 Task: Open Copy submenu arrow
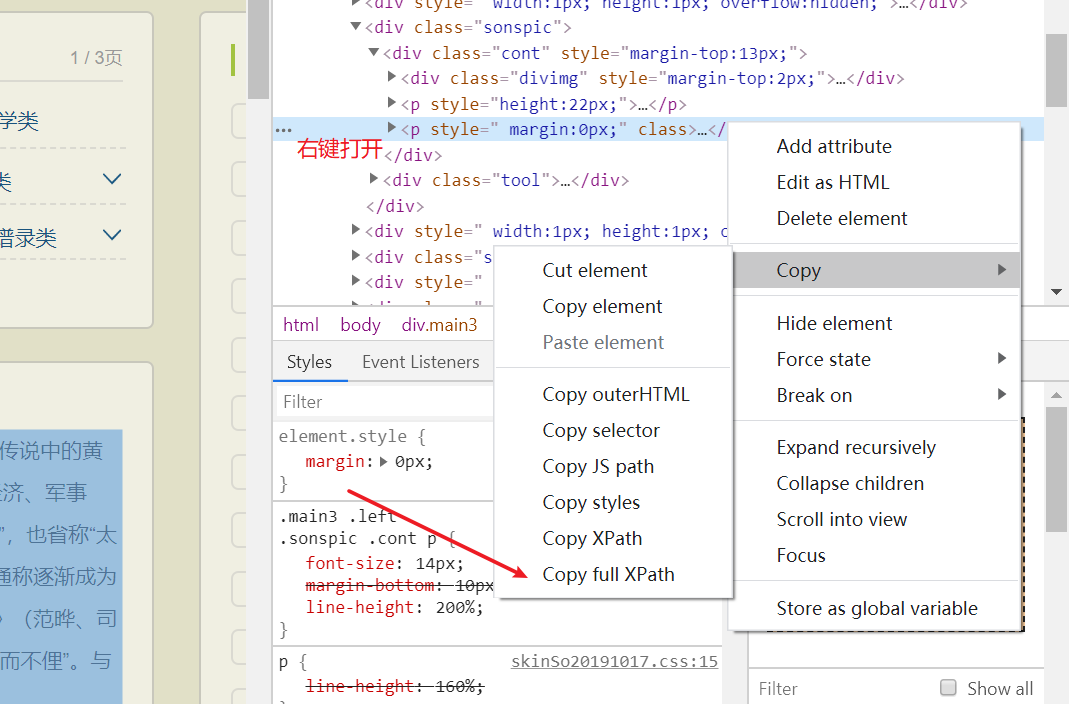pyautogui.click(x=1002, y=269)
